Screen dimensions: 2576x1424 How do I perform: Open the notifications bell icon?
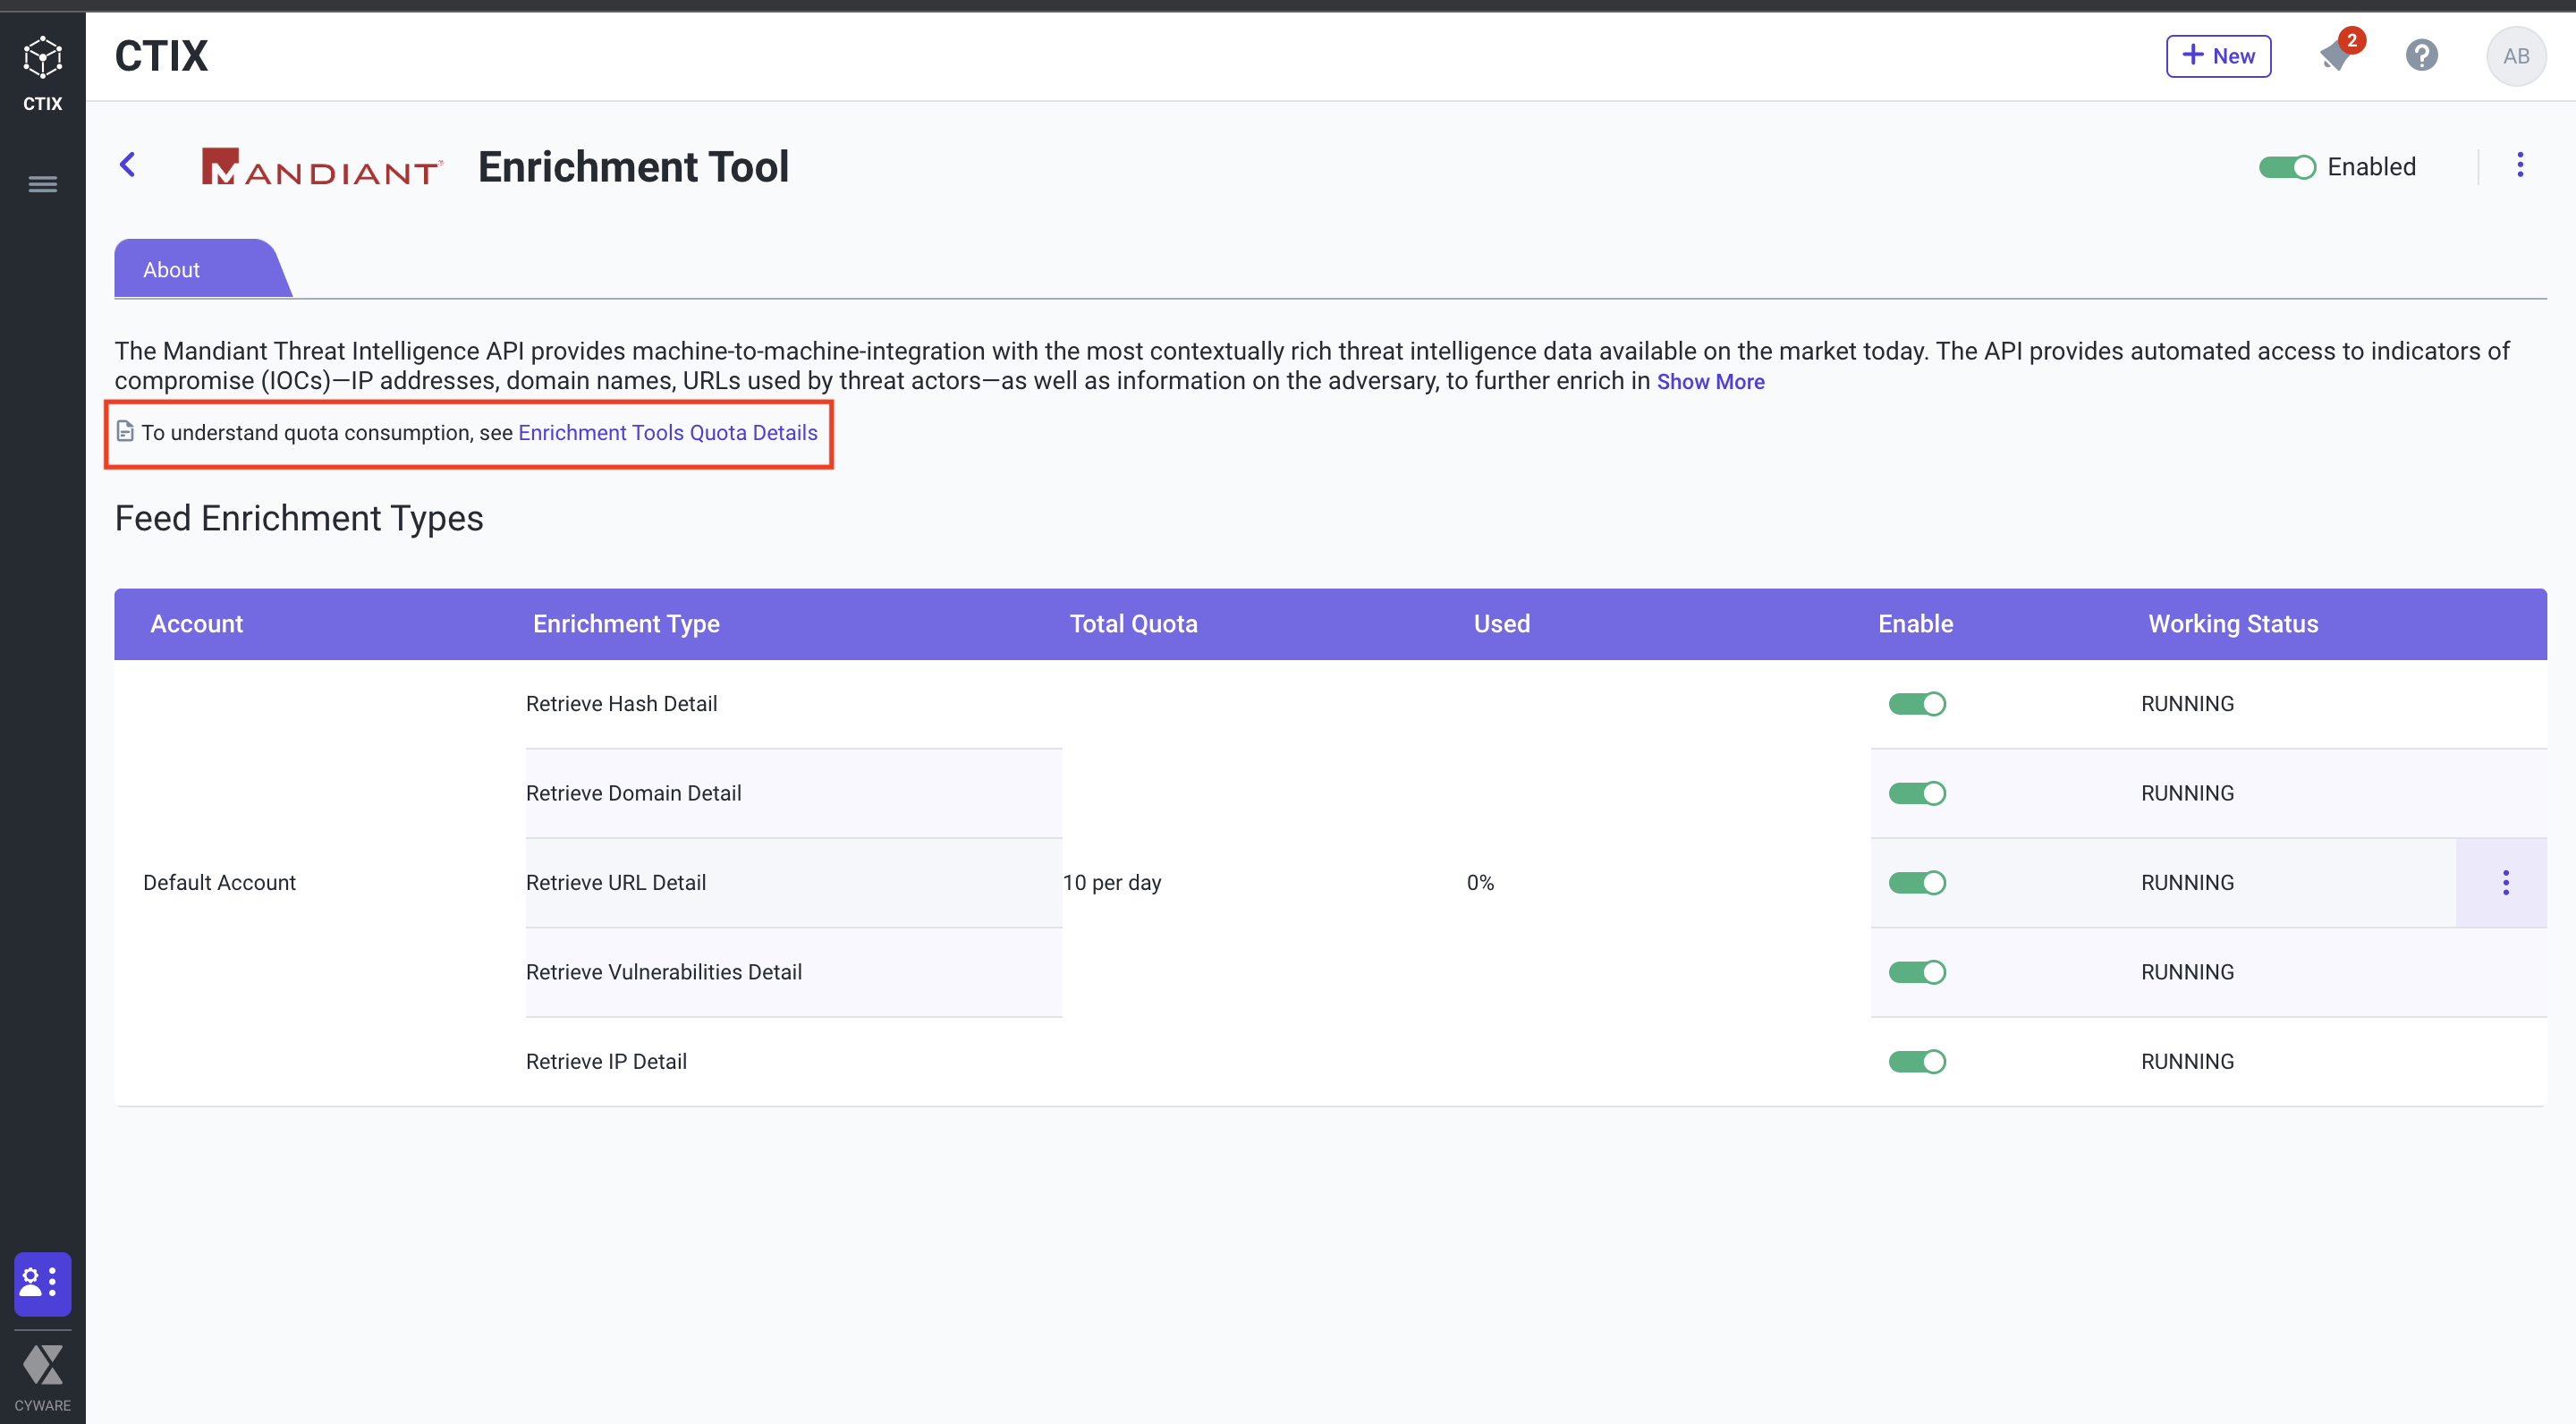(2336, 56)
